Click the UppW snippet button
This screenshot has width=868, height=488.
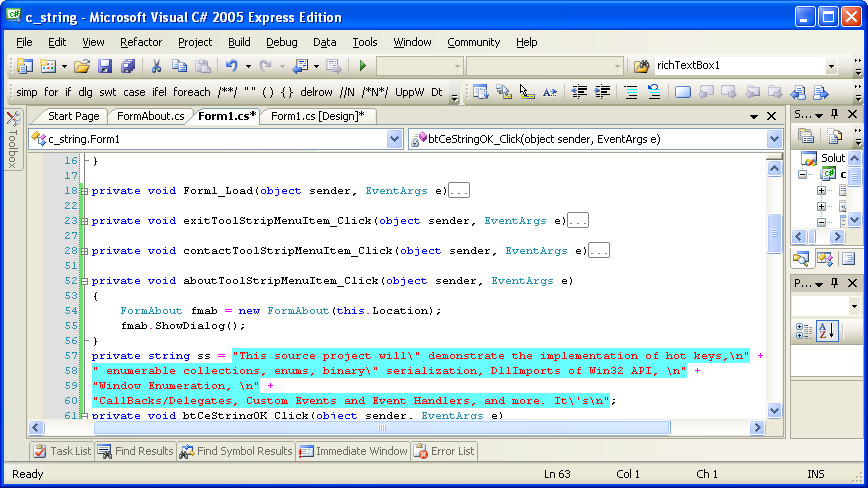pyautogui.click(x=410, y=92)
